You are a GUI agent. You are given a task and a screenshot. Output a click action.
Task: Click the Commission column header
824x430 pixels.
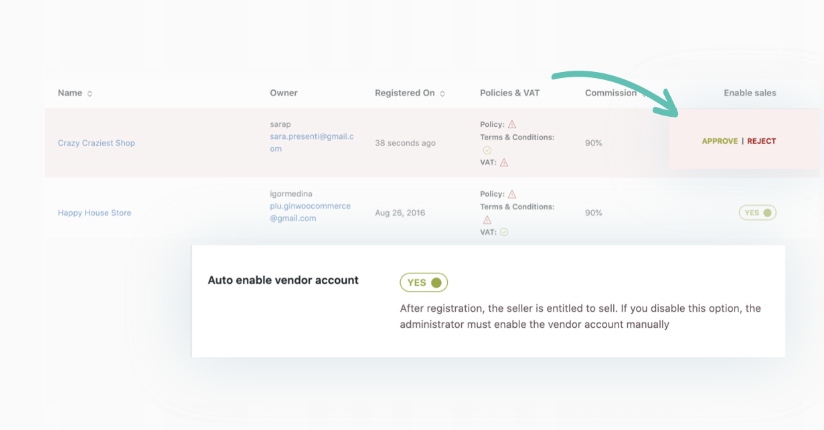click(610, 93)
